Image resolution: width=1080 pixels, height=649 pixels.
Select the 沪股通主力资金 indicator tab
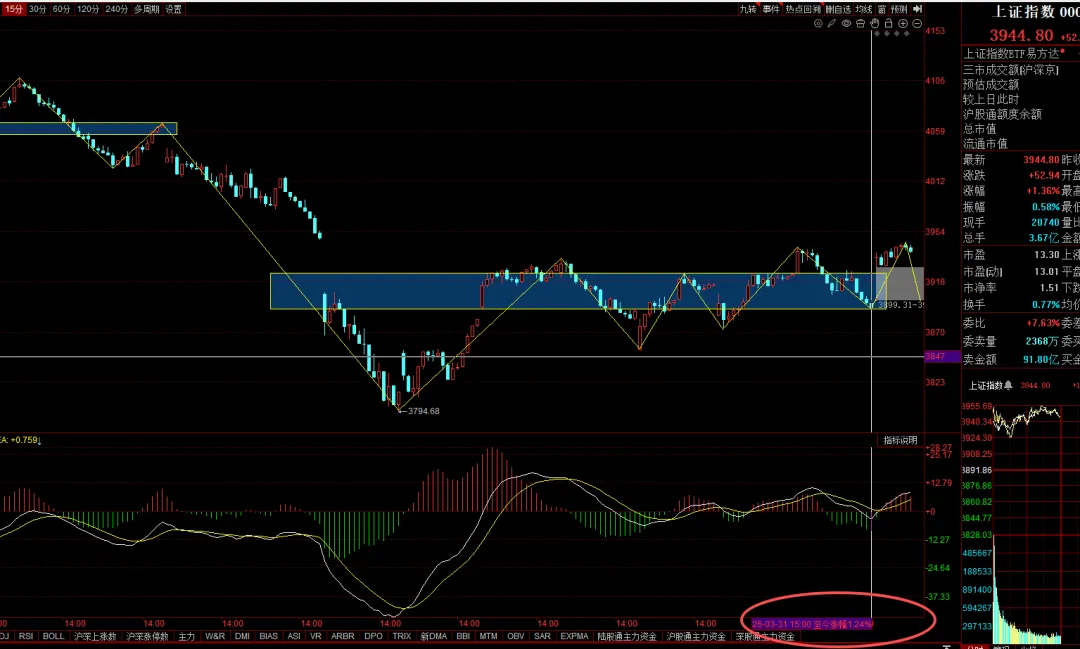point(696,636)
